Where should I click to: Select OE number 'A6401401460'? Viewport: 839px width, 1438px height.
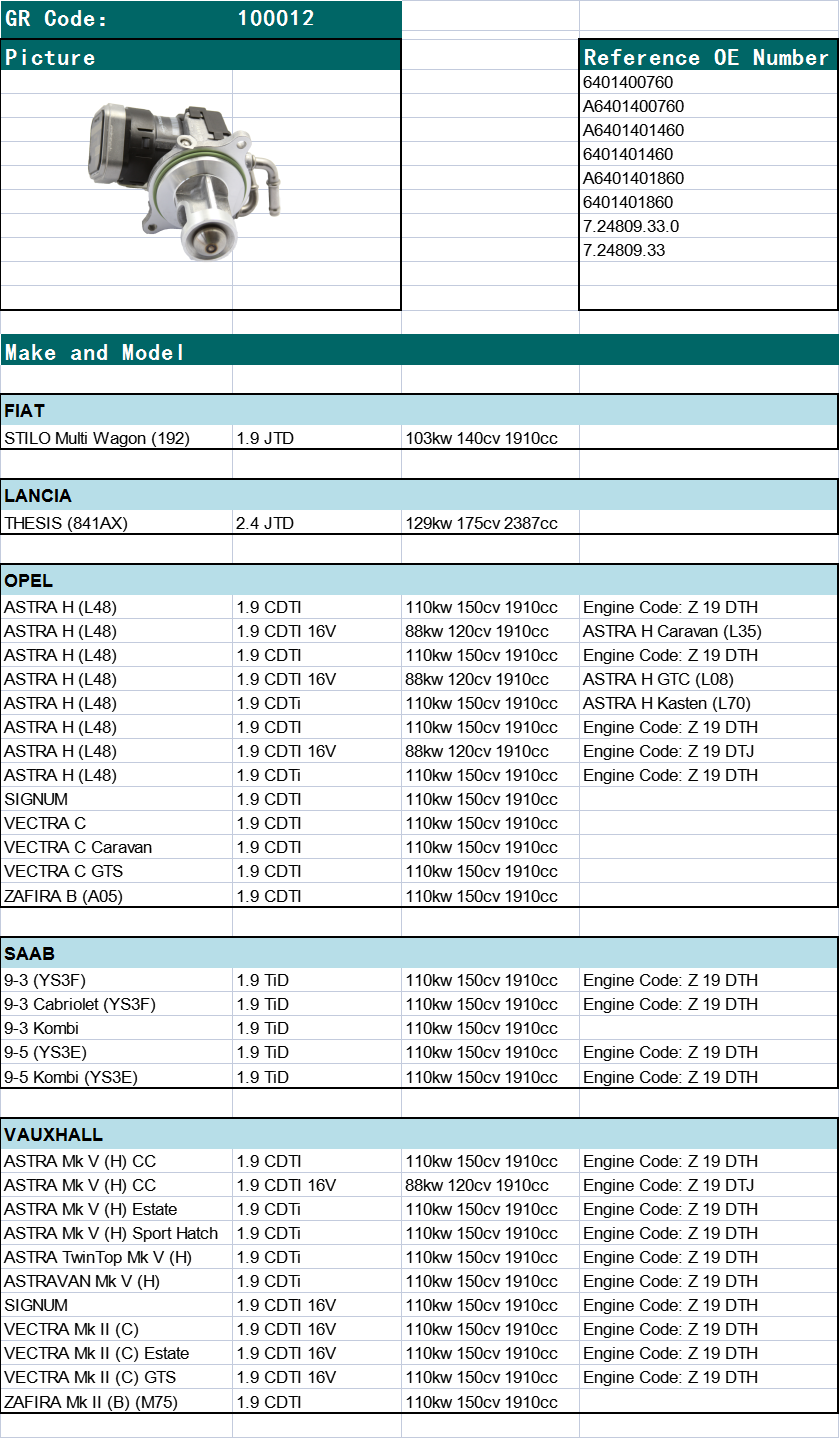coord(633,130)
